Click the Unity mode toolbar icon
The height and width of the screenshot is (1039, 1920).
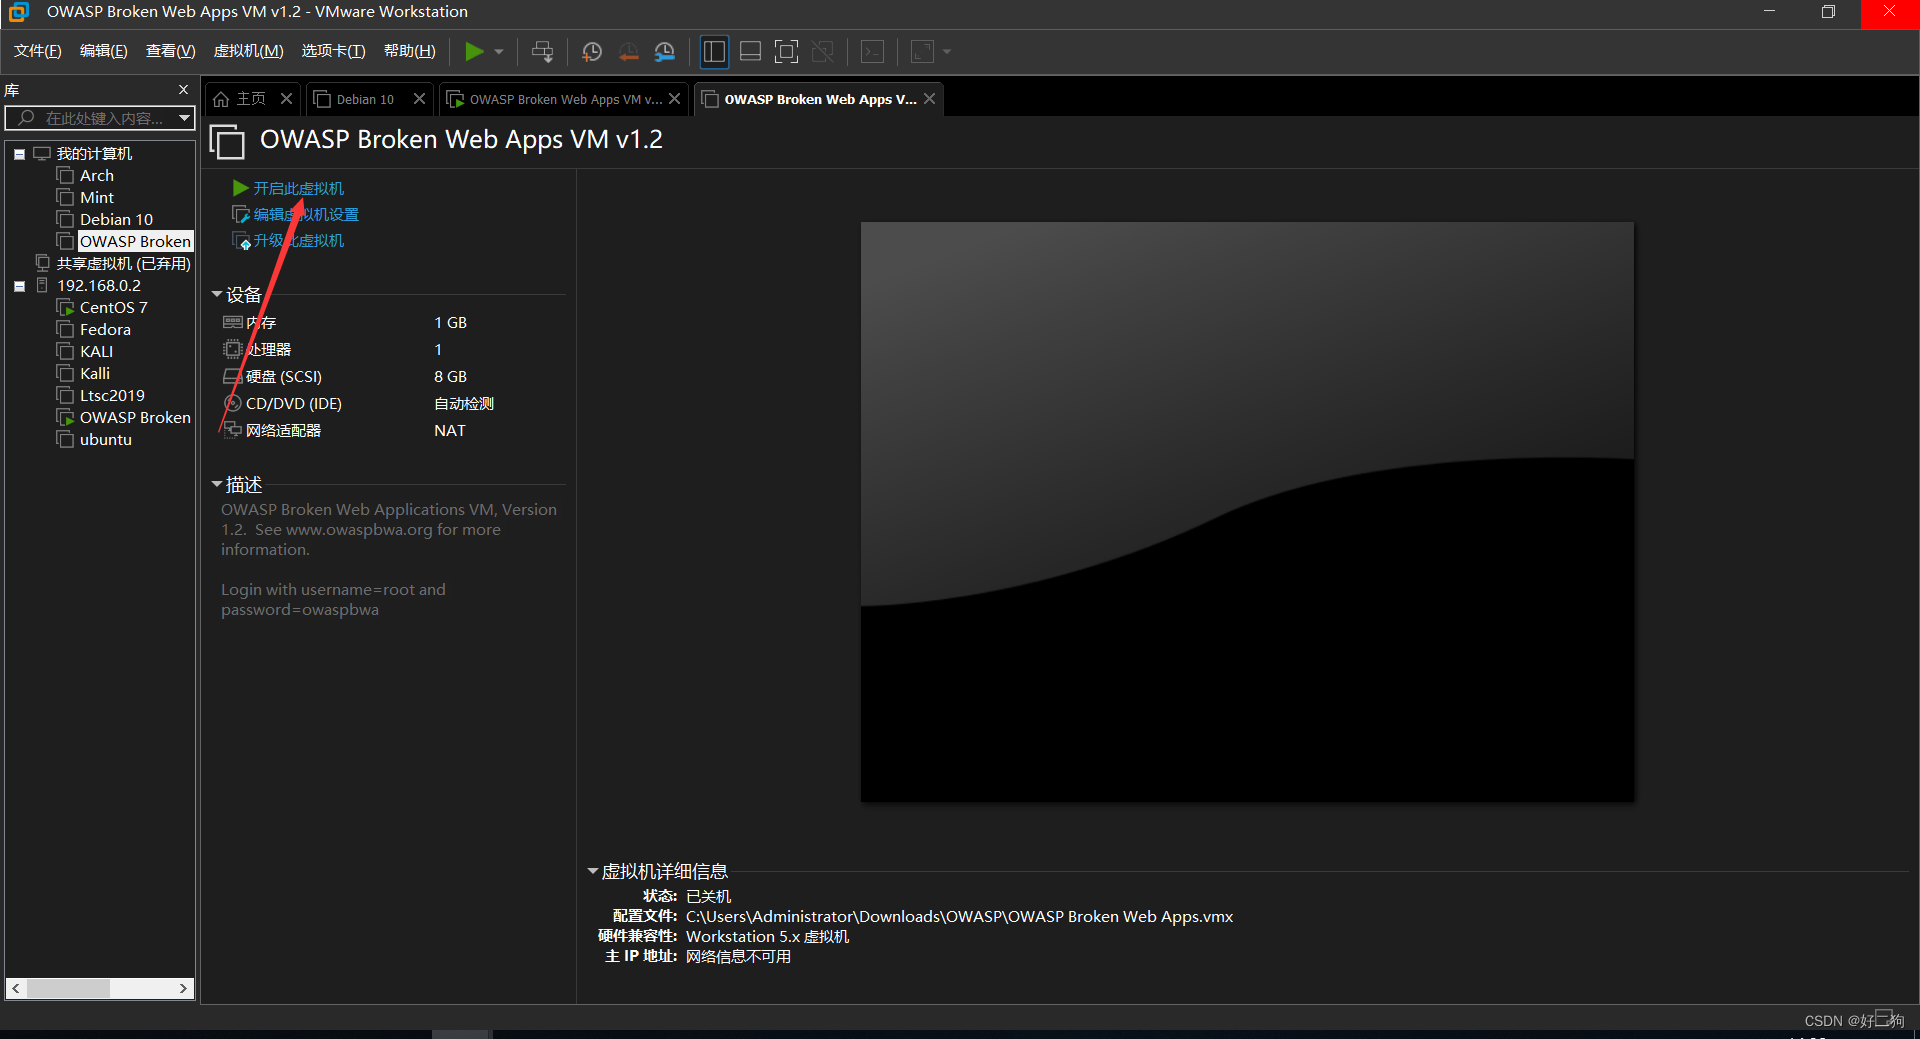[x=823, y=52]
